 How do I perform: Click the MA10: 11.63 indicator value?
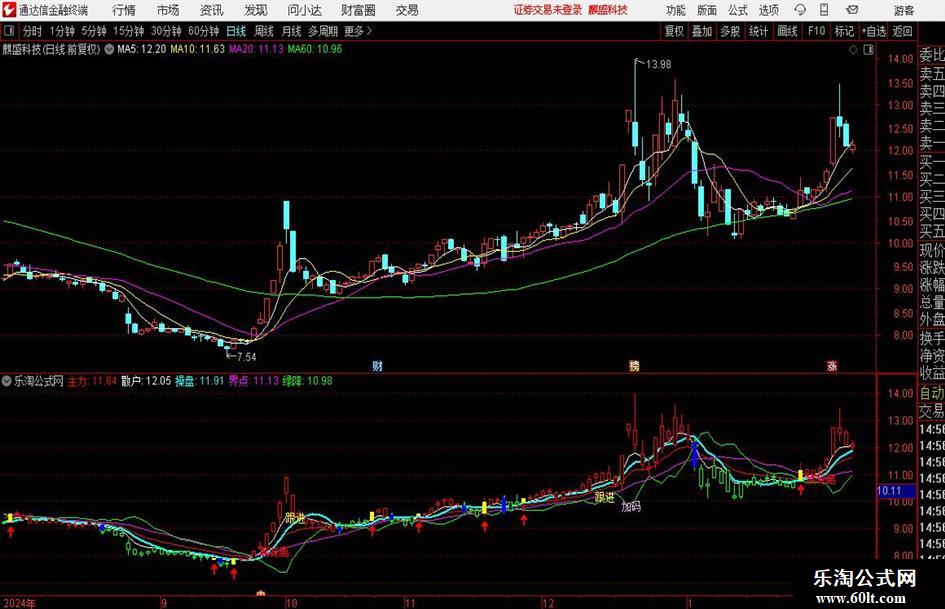(x=197, y=49)
